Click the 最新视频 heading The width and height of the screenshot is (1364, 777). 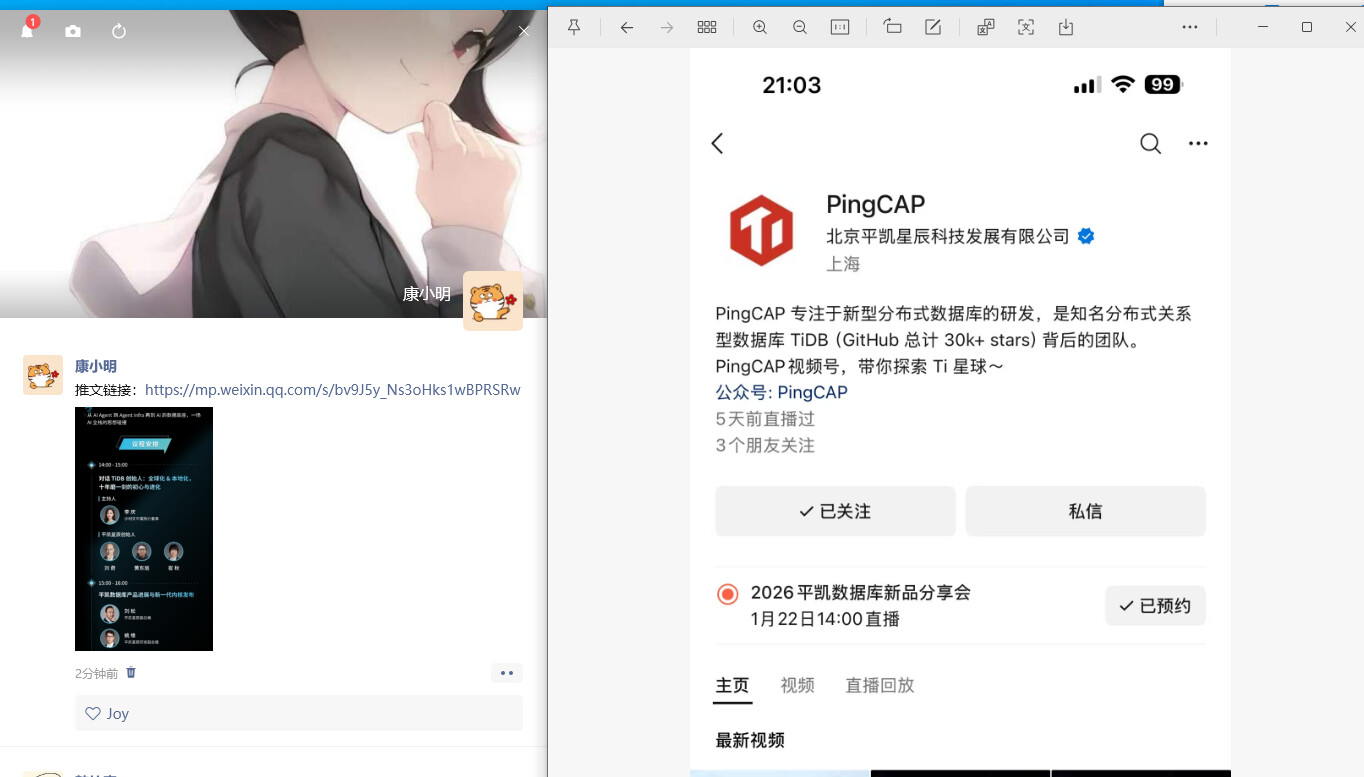(750, 740)
